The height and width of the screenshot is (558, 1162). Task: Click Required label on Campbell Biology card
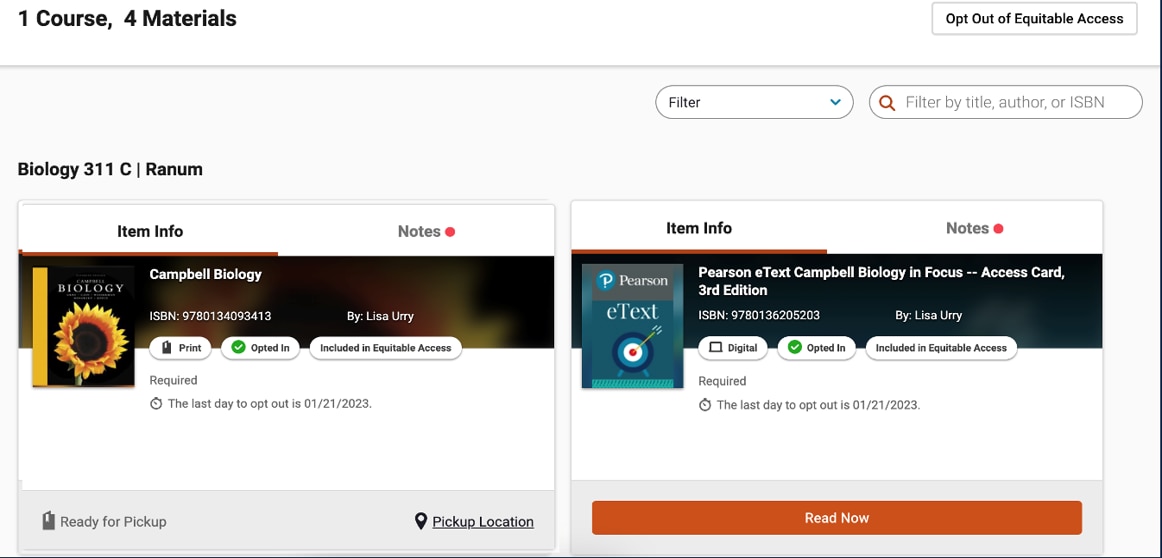click(173, 380)
